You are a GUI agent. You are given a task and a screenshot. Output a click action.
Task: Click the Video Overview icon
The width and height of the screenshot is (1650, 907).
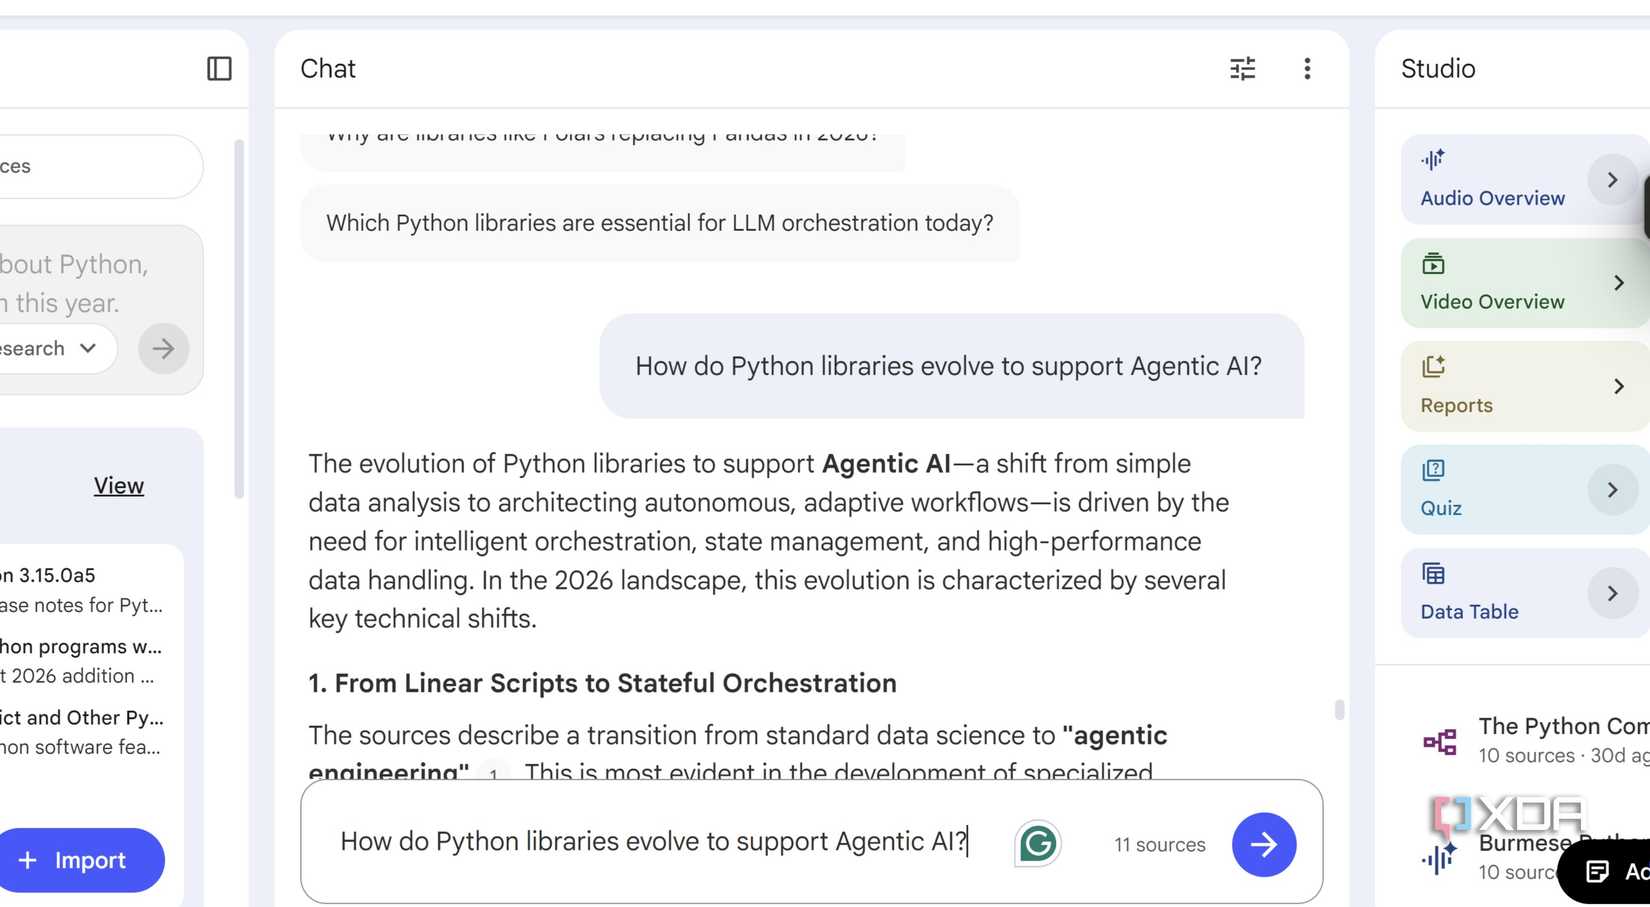coord(1433,263)
